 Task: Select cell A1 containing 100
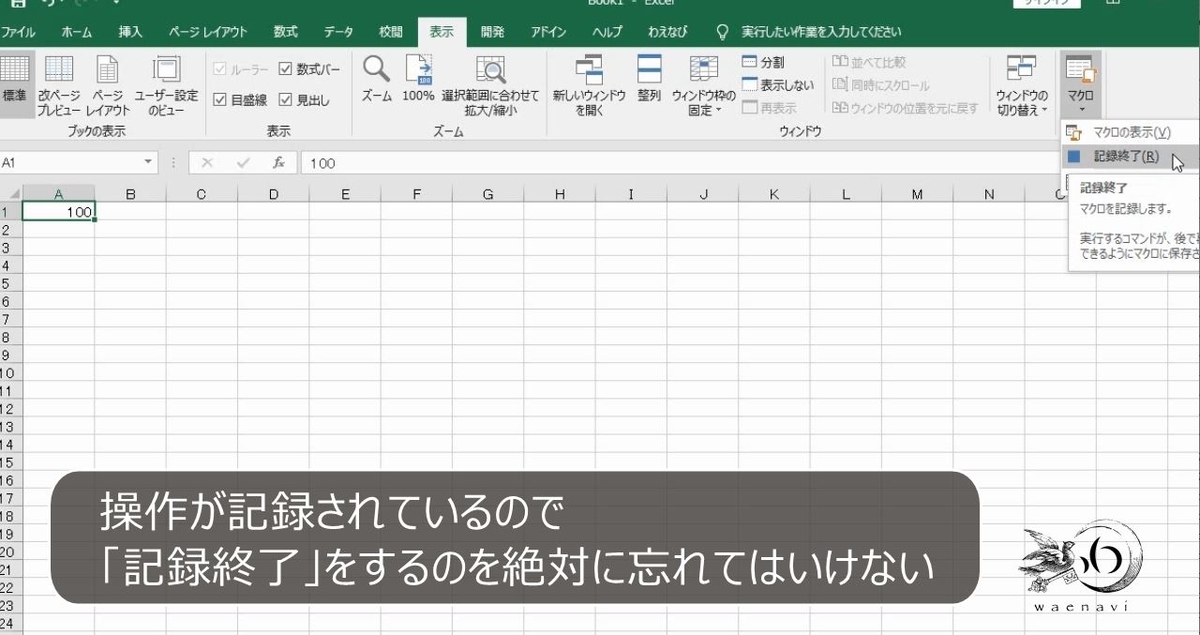58,212
